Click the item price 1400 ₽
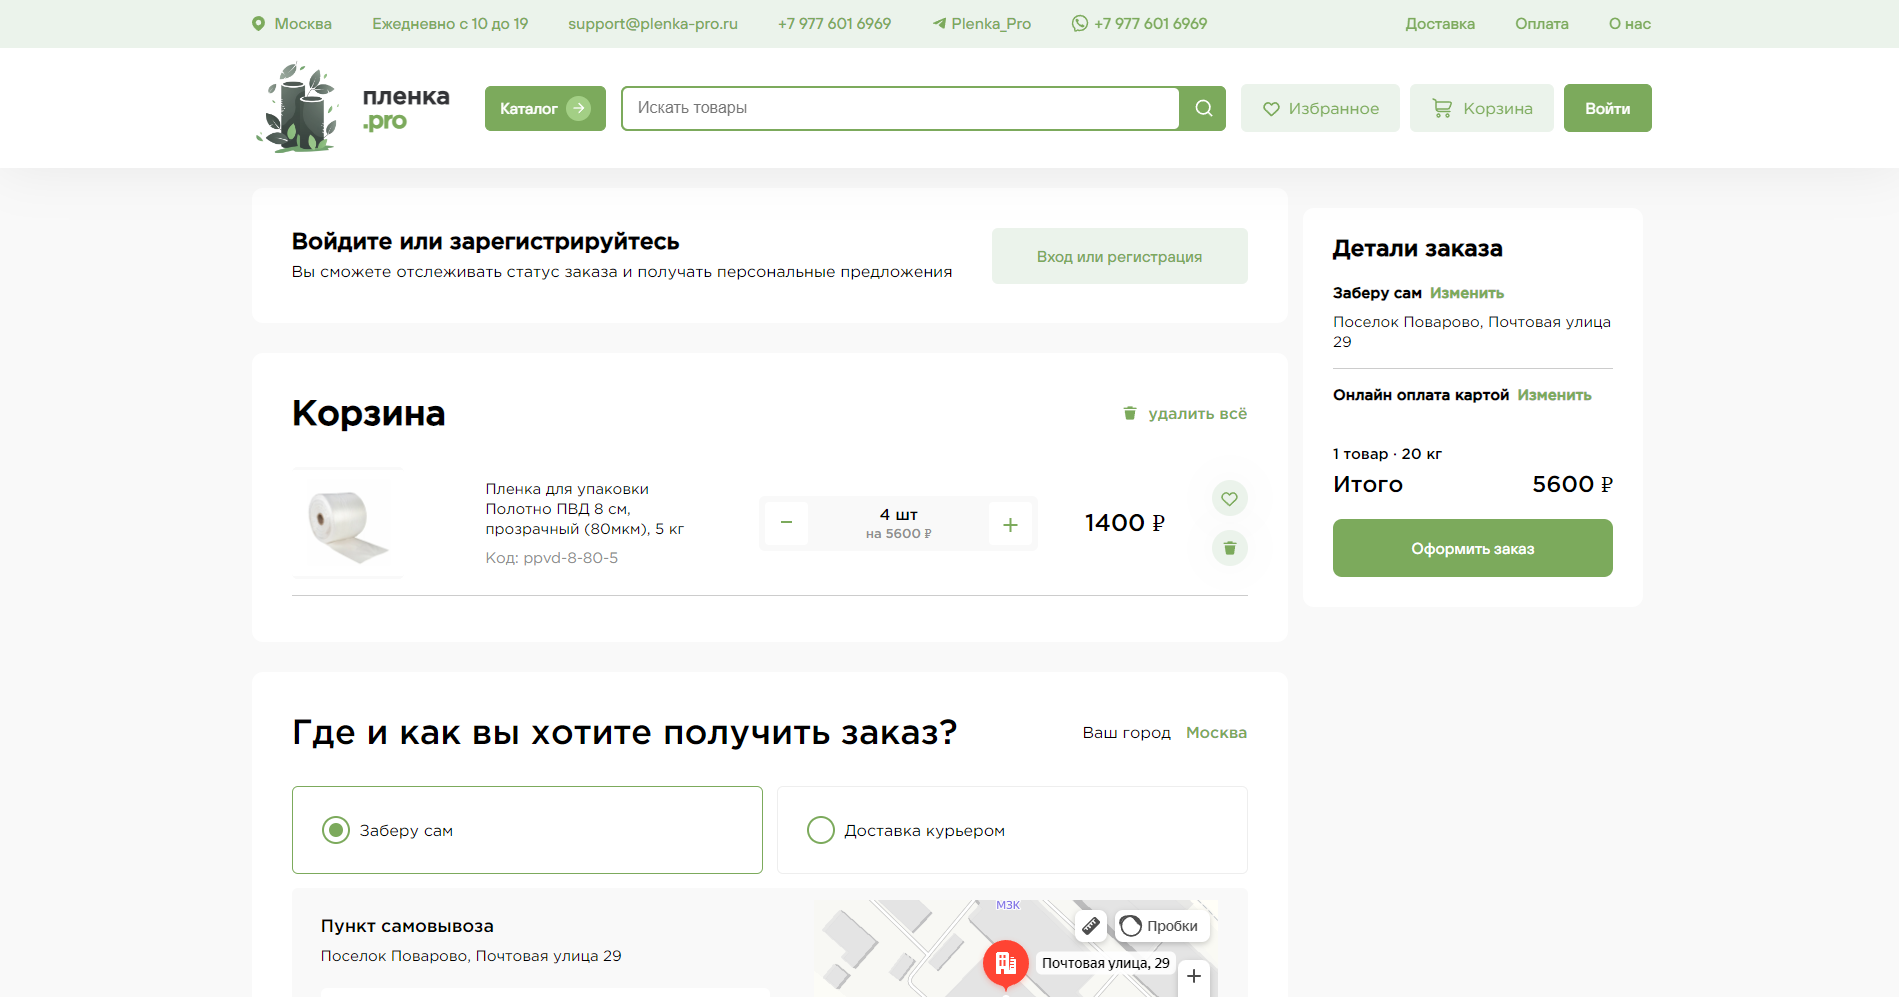The image size is (1899, 997). [x=1125, y=523]
